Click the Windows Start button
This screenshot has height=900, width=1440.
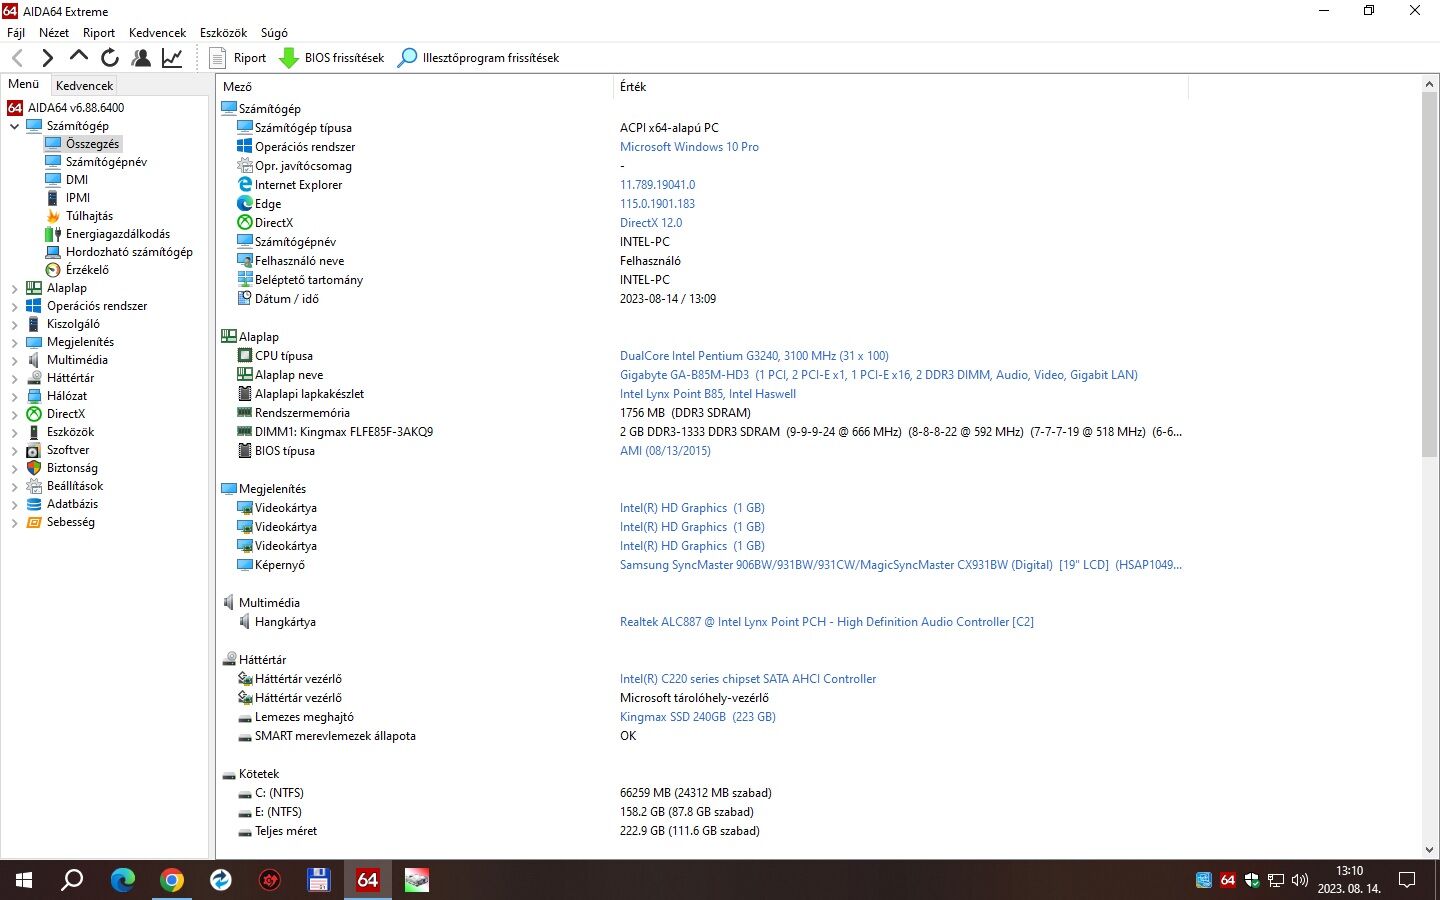(x=24, y=880)
